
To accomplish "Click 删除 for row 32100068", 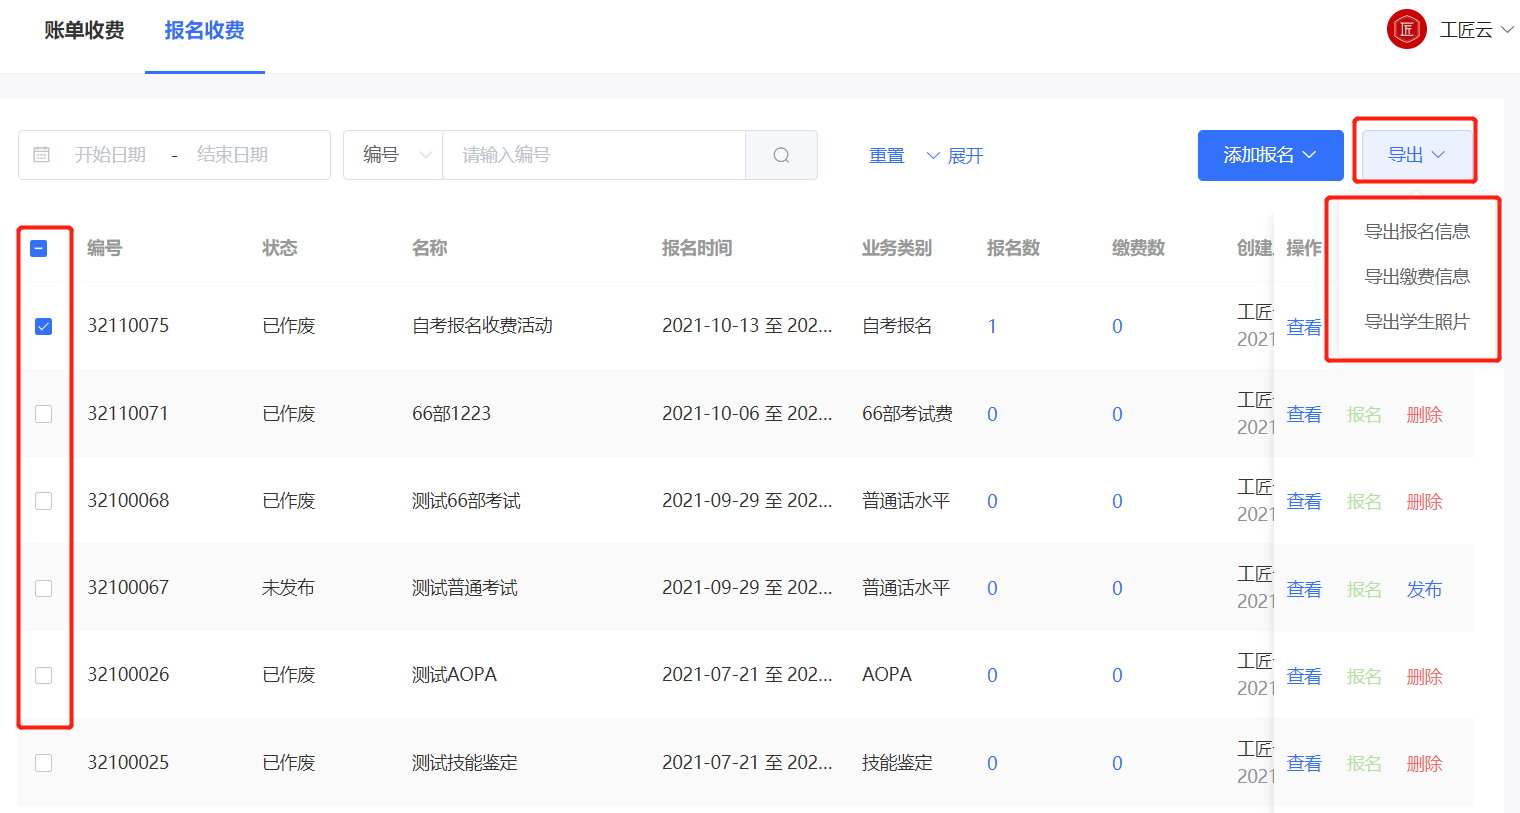I will [x=1424, y=501].
